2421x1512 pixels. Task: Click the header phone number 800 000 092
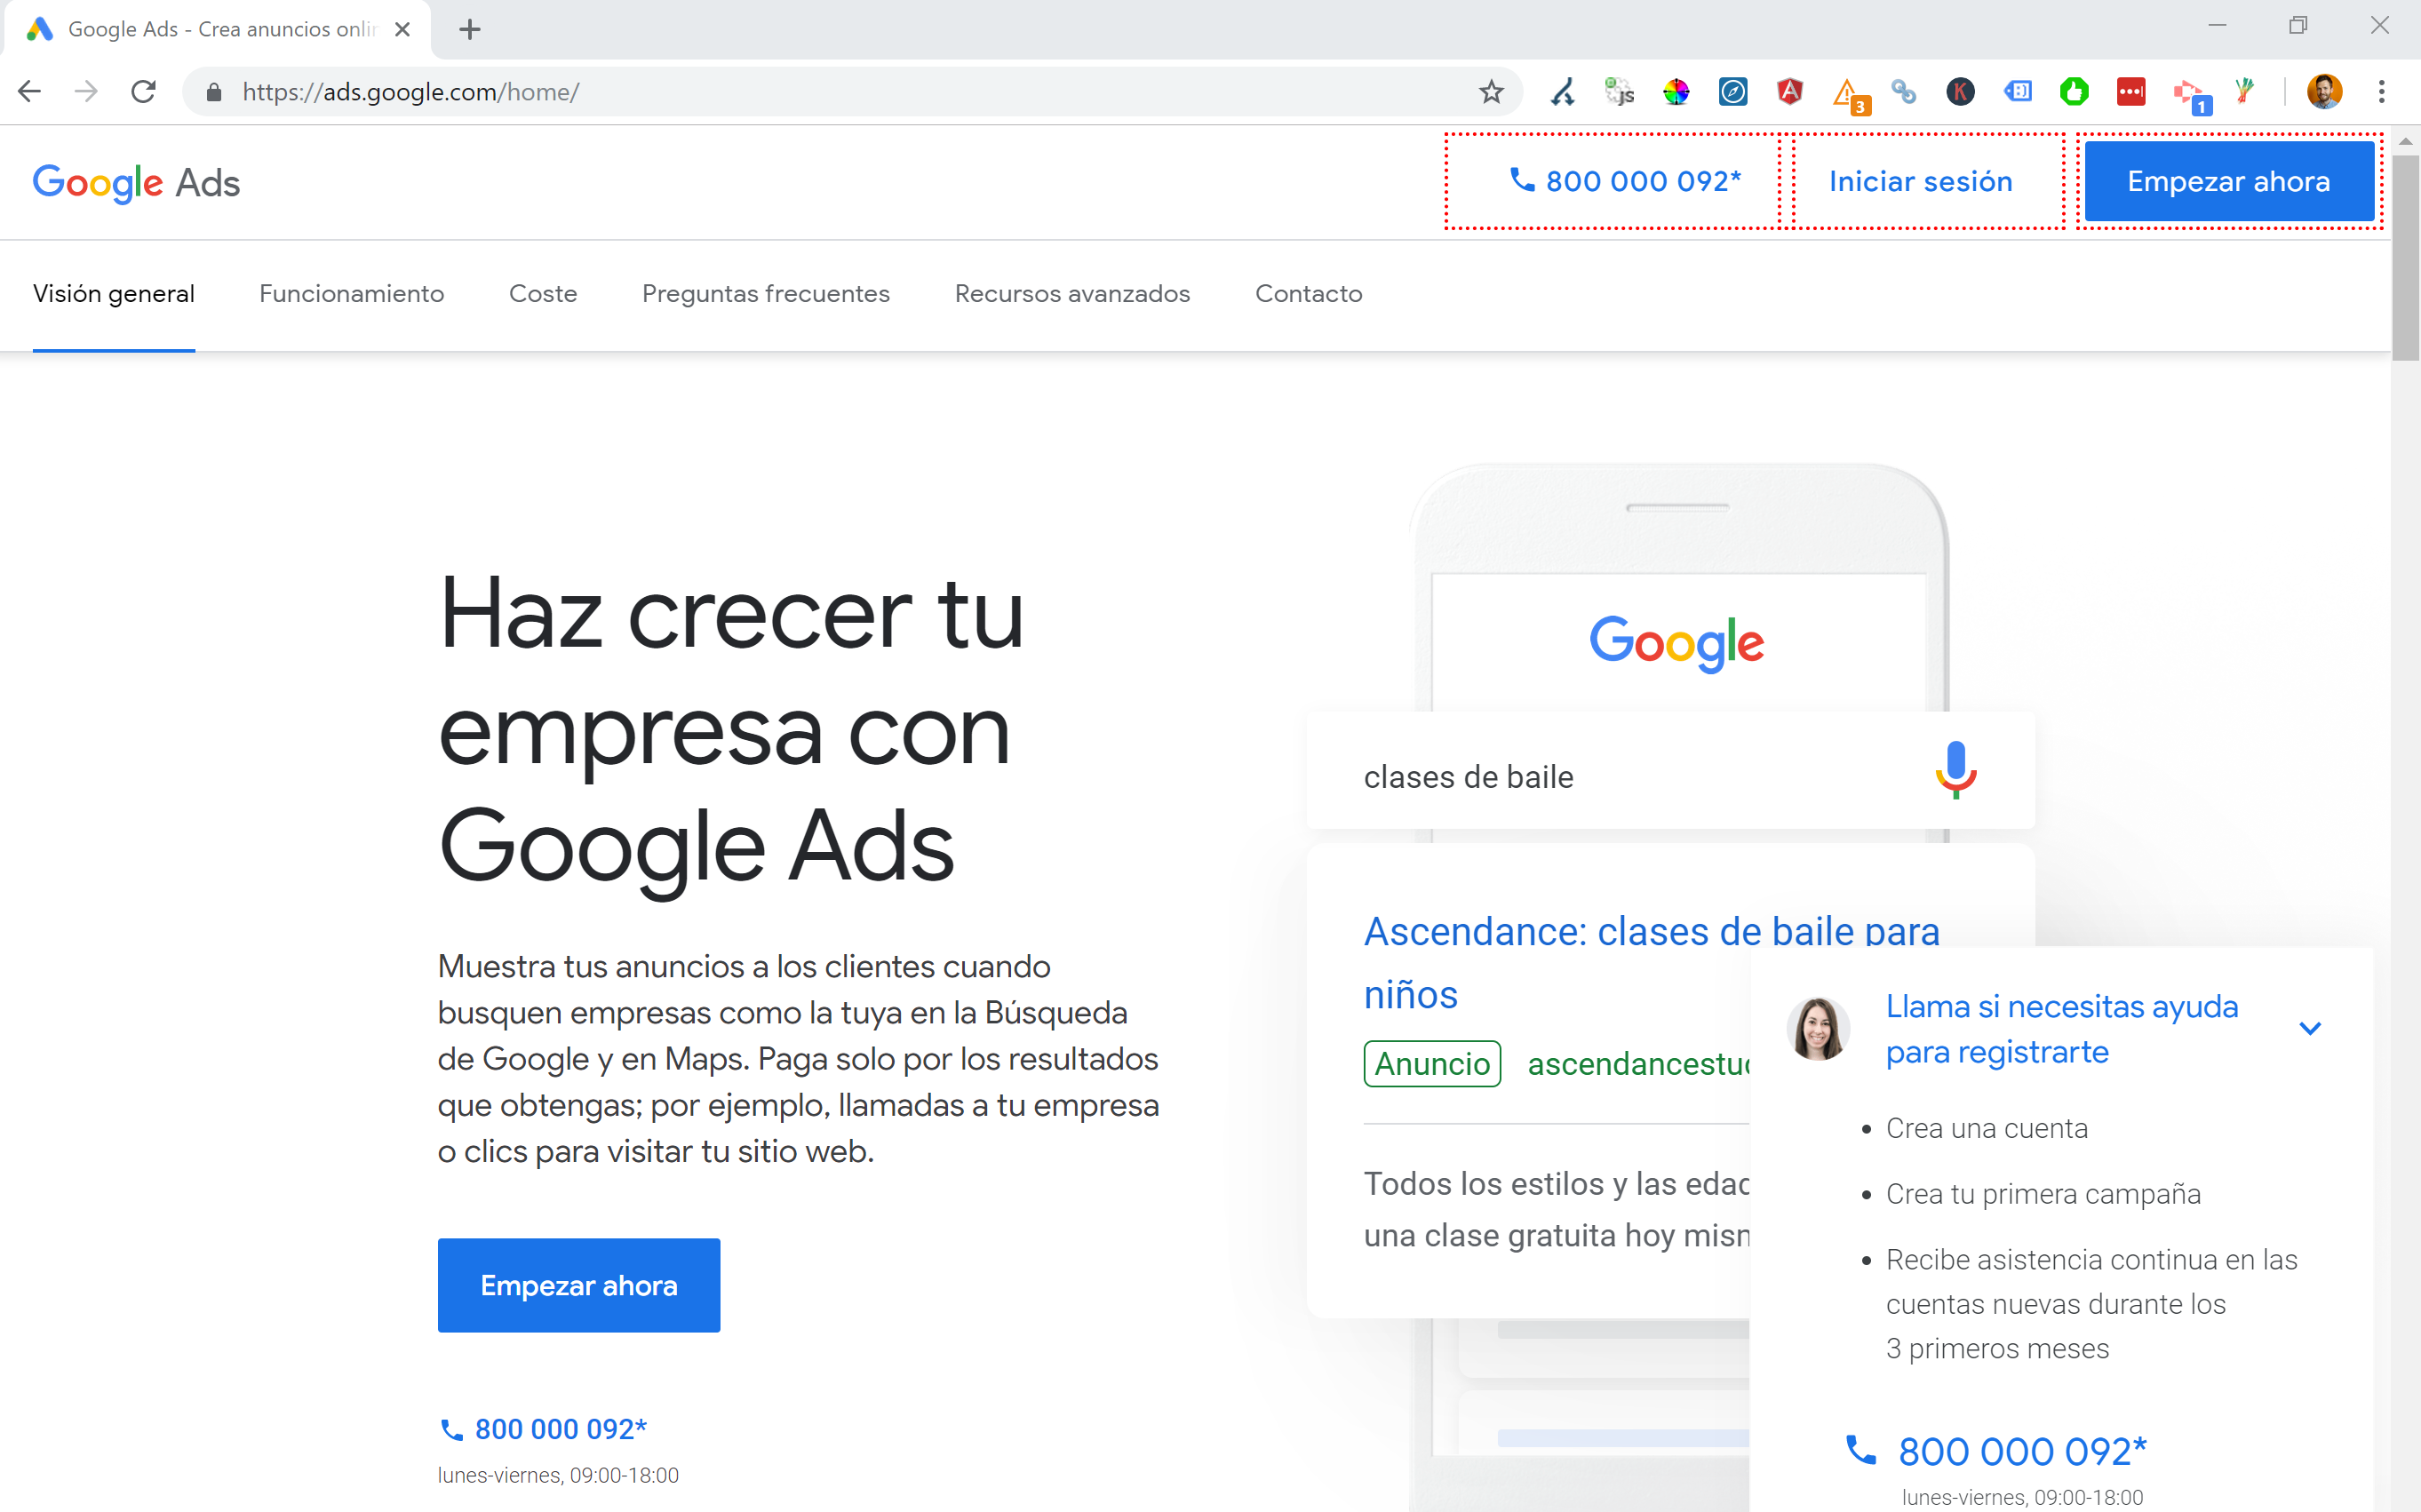[x=1625, y=181]
